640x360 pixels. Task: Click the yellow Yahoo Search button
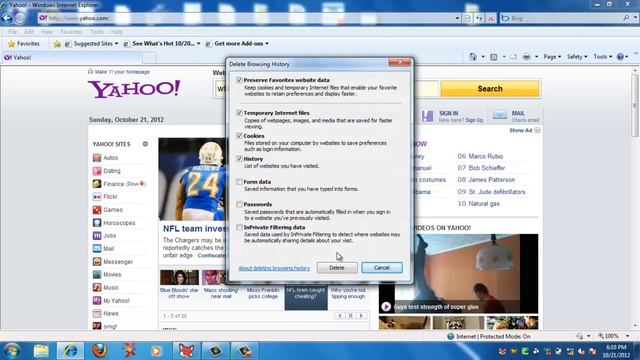pos(490,89)
